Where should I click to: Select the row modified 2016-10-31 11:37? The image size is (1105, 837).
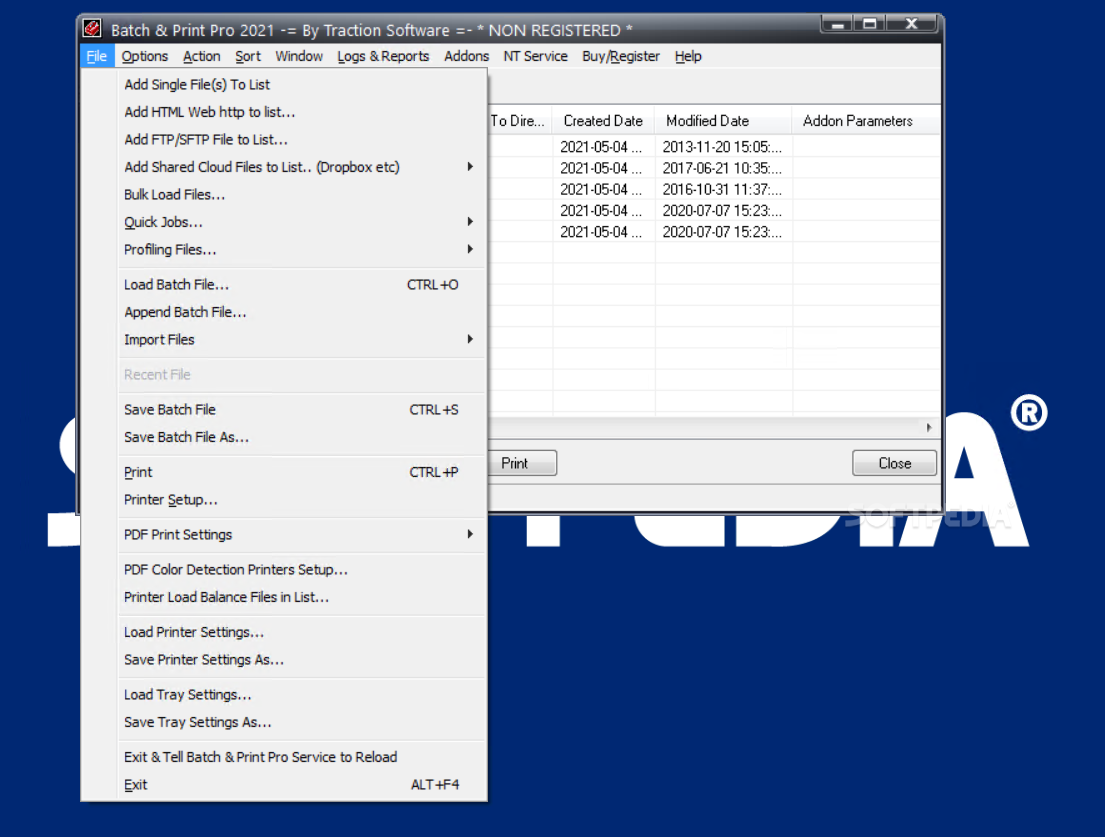click(714, 190)
